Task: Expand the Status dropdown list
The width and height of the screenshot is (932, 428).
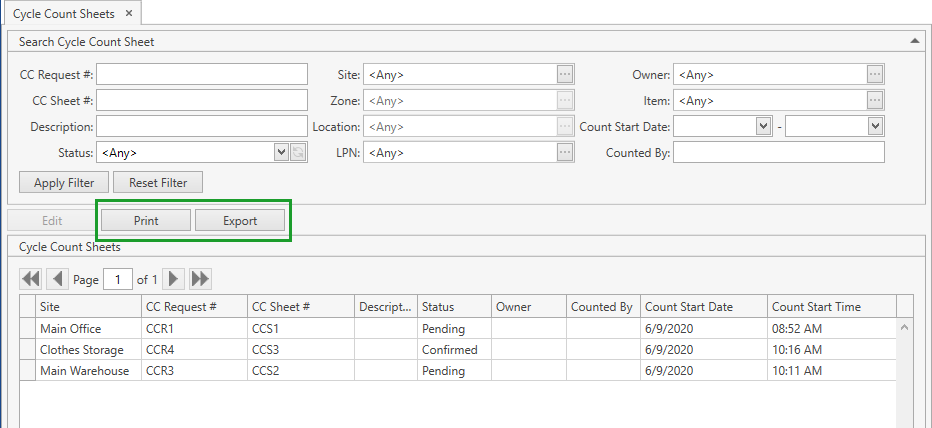Action: (281, 152)
